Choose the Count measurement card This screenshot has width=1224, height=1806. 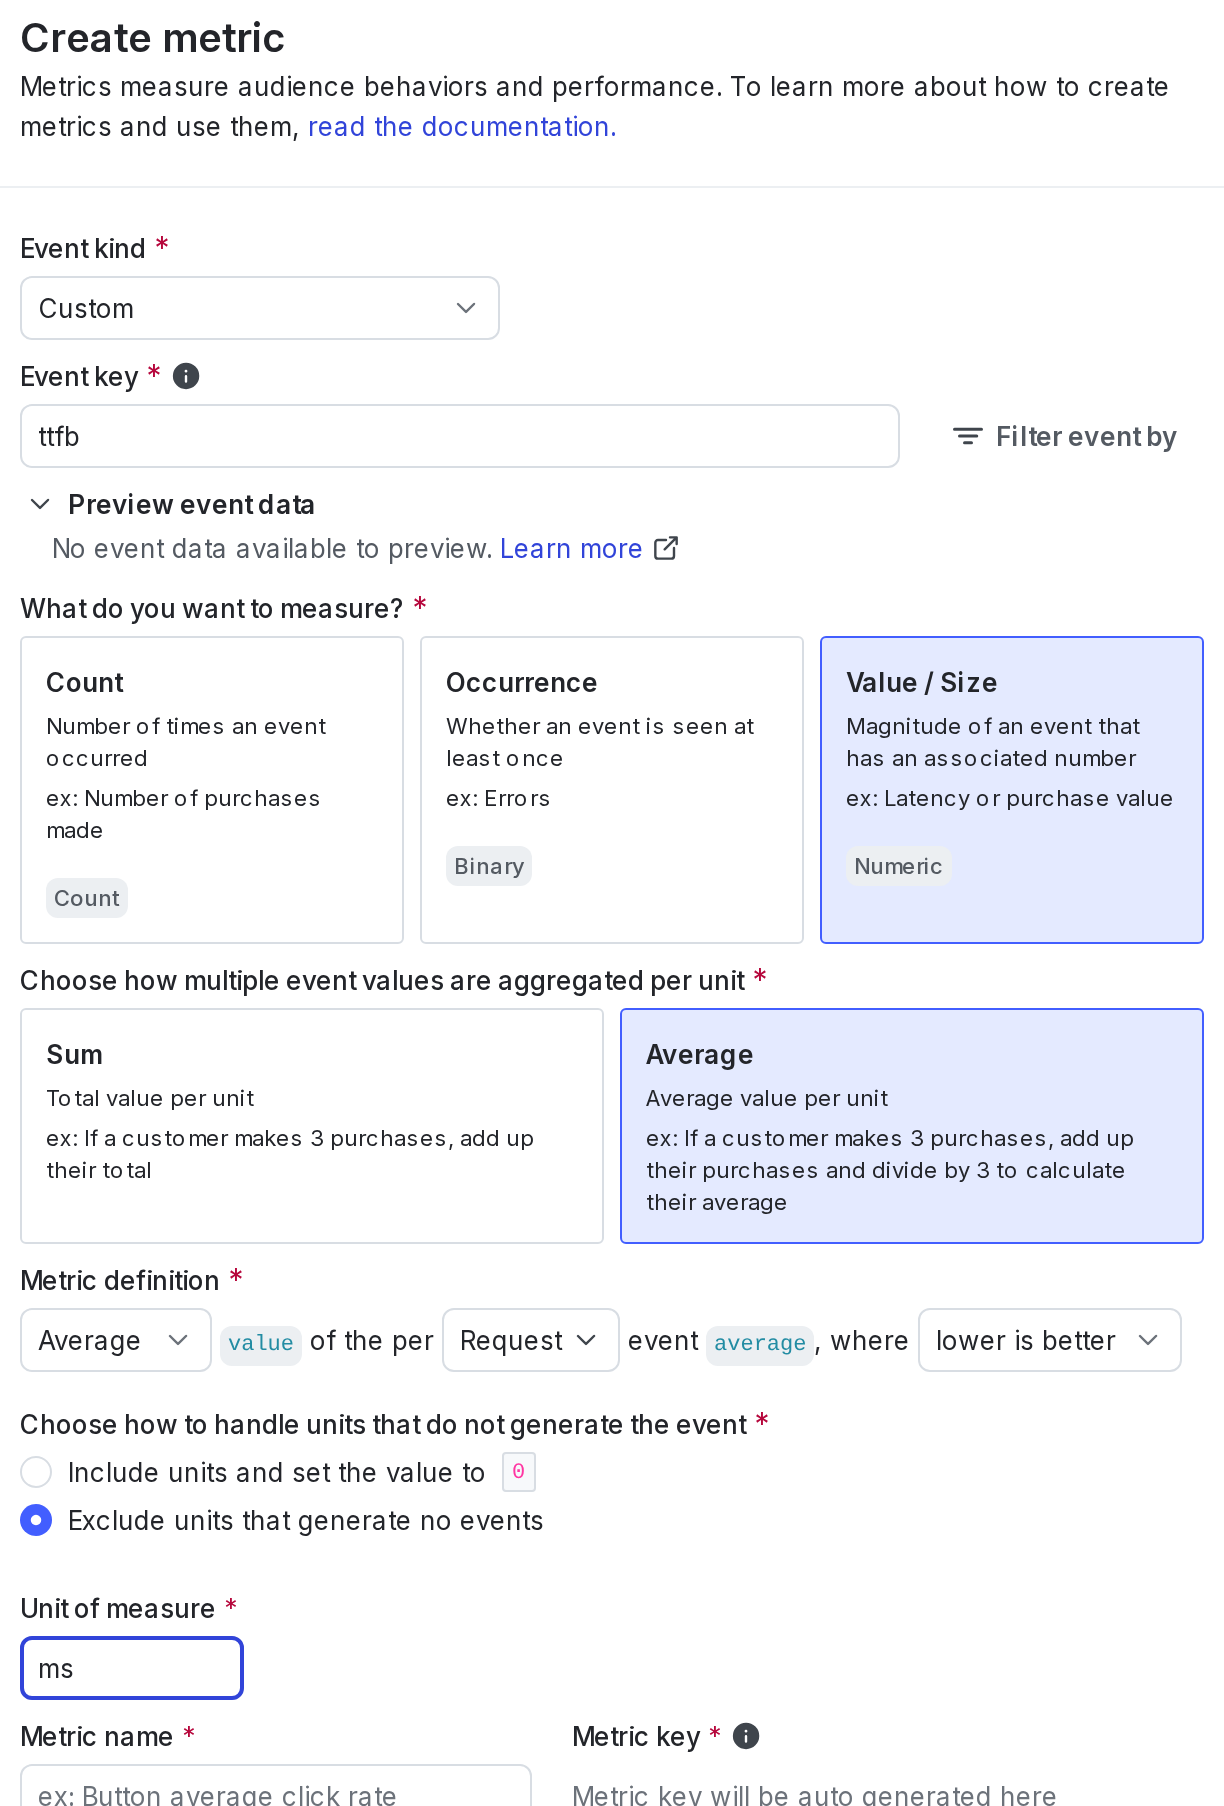click(212, 790)
